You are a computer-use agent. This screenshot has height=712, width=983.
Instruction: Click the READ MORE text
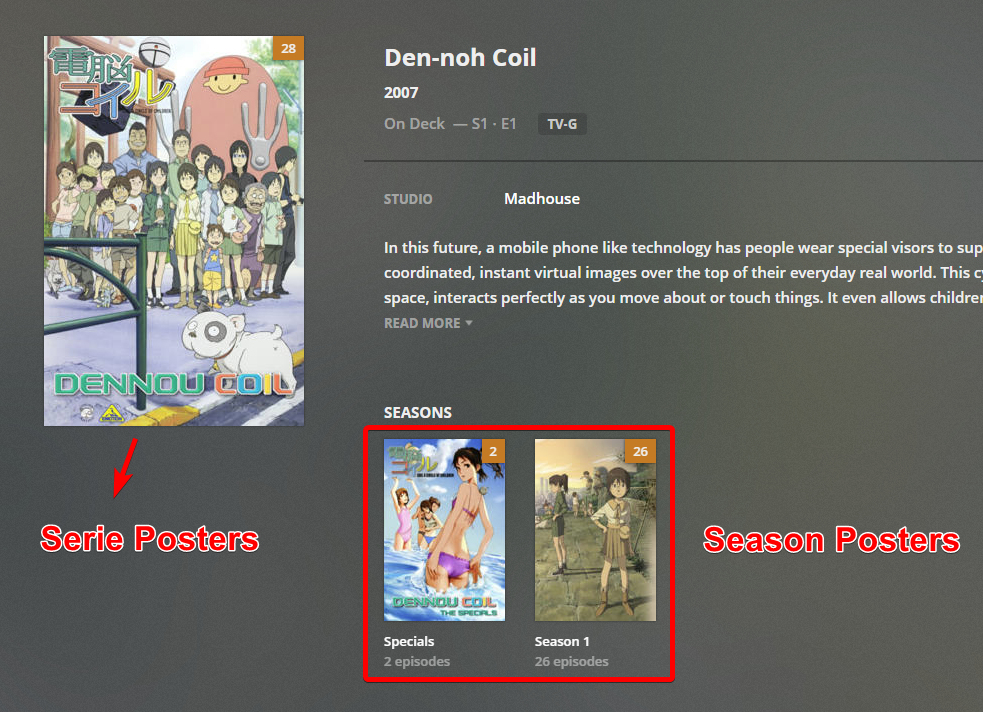tap(422, 323)
